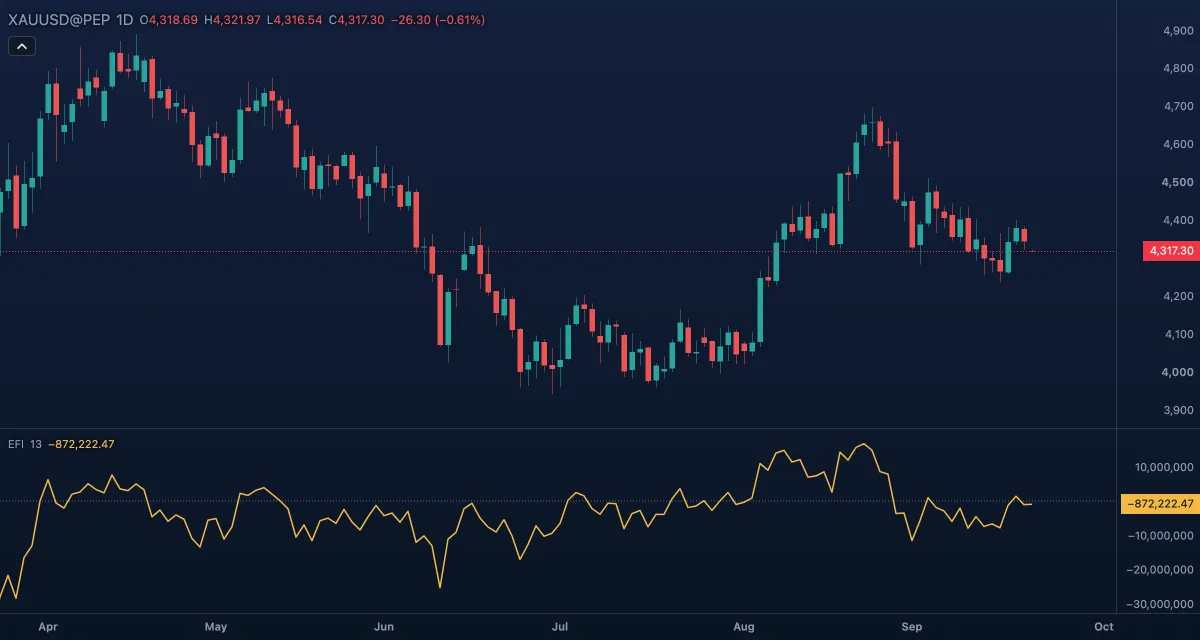
Task: Click the XAUUSD@PEP symbol title
Action: 60,20
